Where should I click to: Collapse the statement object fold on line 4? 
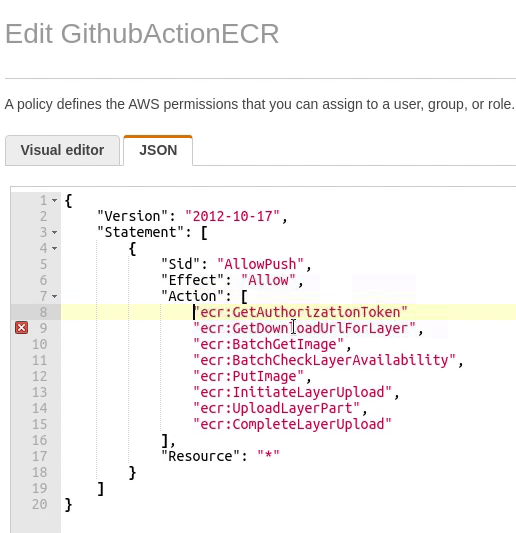54,248
